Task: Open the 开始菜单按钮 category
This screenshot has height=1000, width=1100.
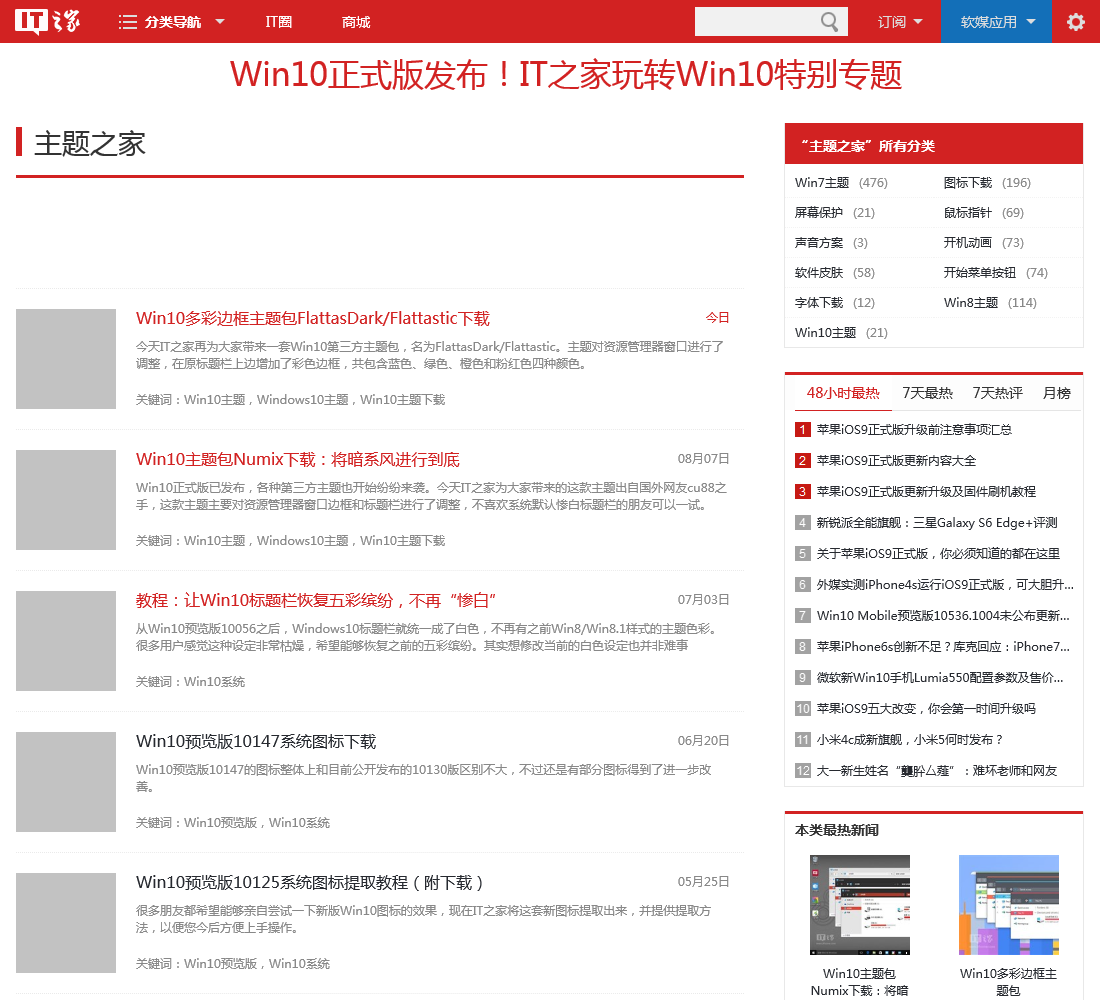Action: tap(979, 273)
